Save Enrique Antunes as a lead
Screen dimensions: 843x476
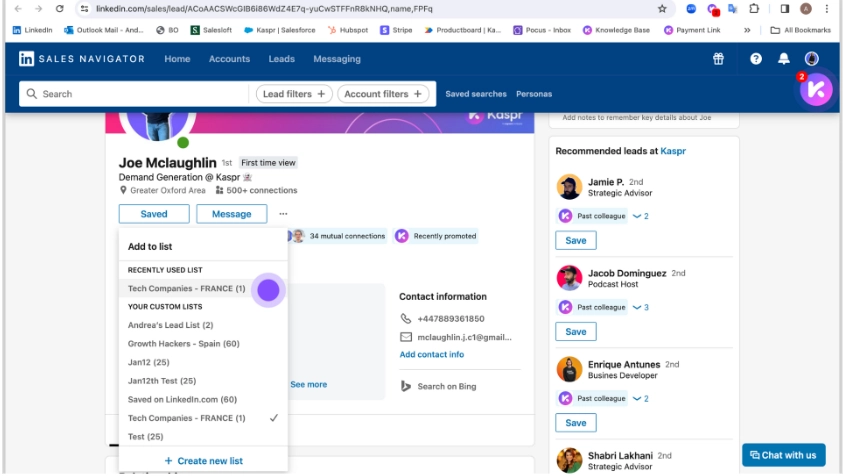coord(576,423)
